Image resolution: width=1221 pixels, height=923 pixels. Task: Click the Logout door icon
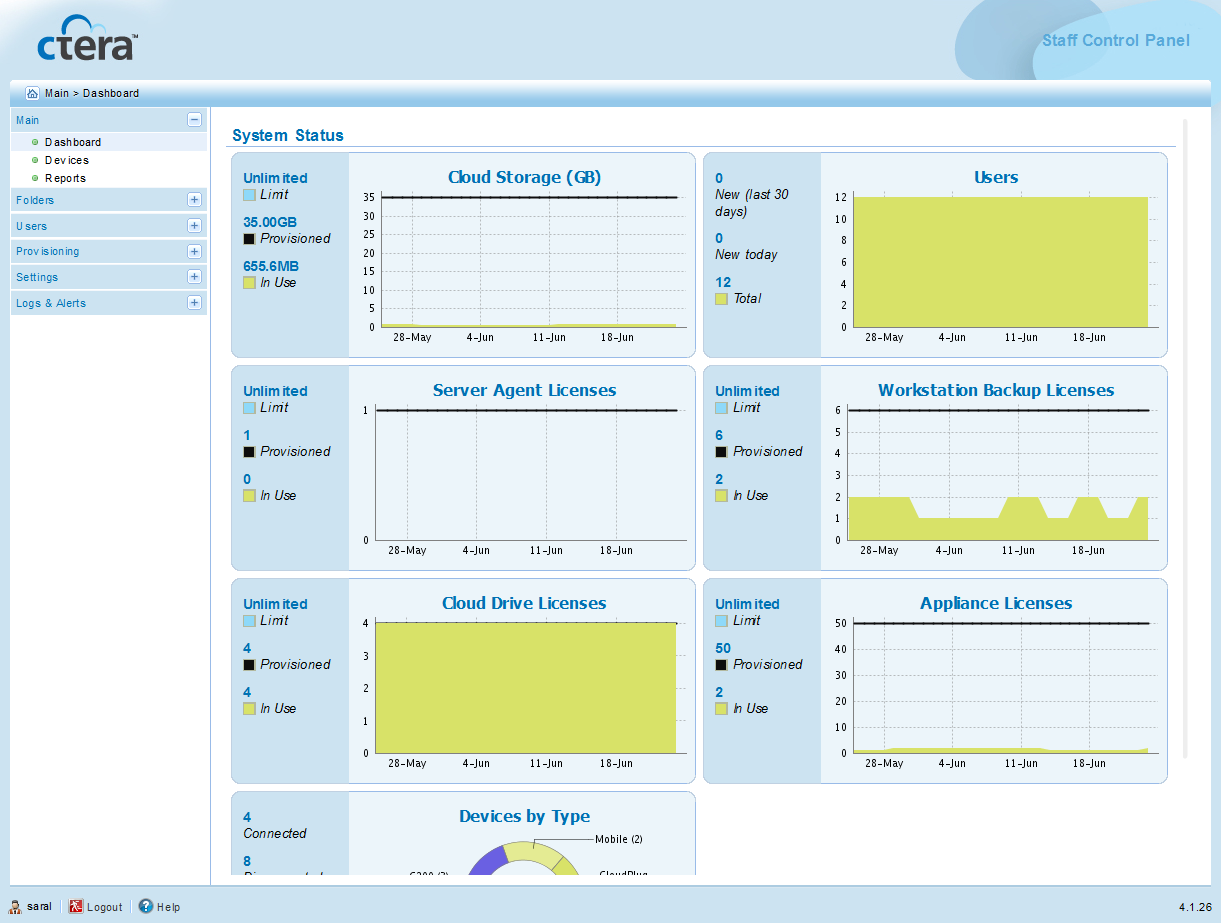click(x=76, y=907)
